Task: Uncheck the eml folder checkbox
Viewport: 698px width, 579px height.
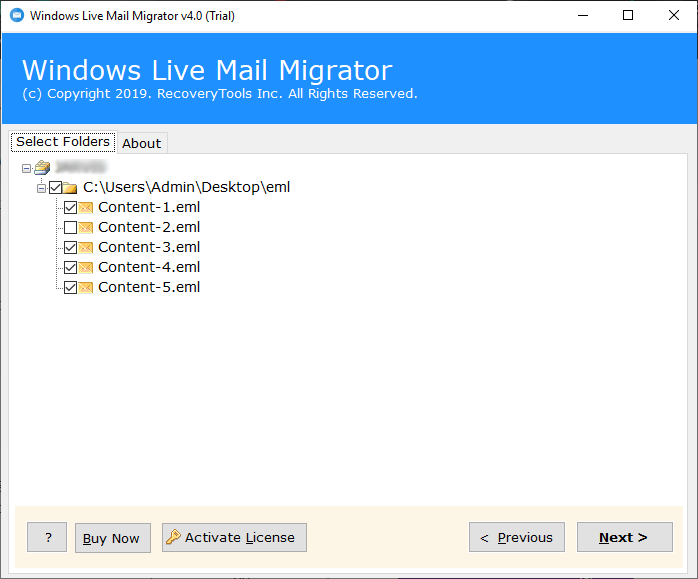Action: pos(56,187)
